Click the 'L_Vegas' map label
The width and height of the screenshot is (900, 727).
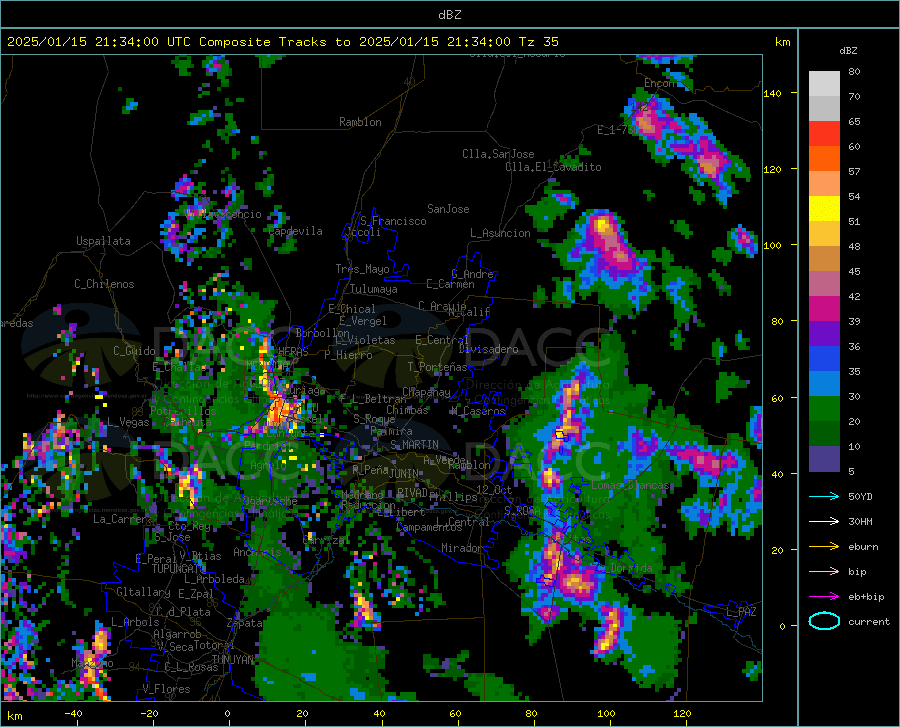pyautogui.click(x=128, y=422)
